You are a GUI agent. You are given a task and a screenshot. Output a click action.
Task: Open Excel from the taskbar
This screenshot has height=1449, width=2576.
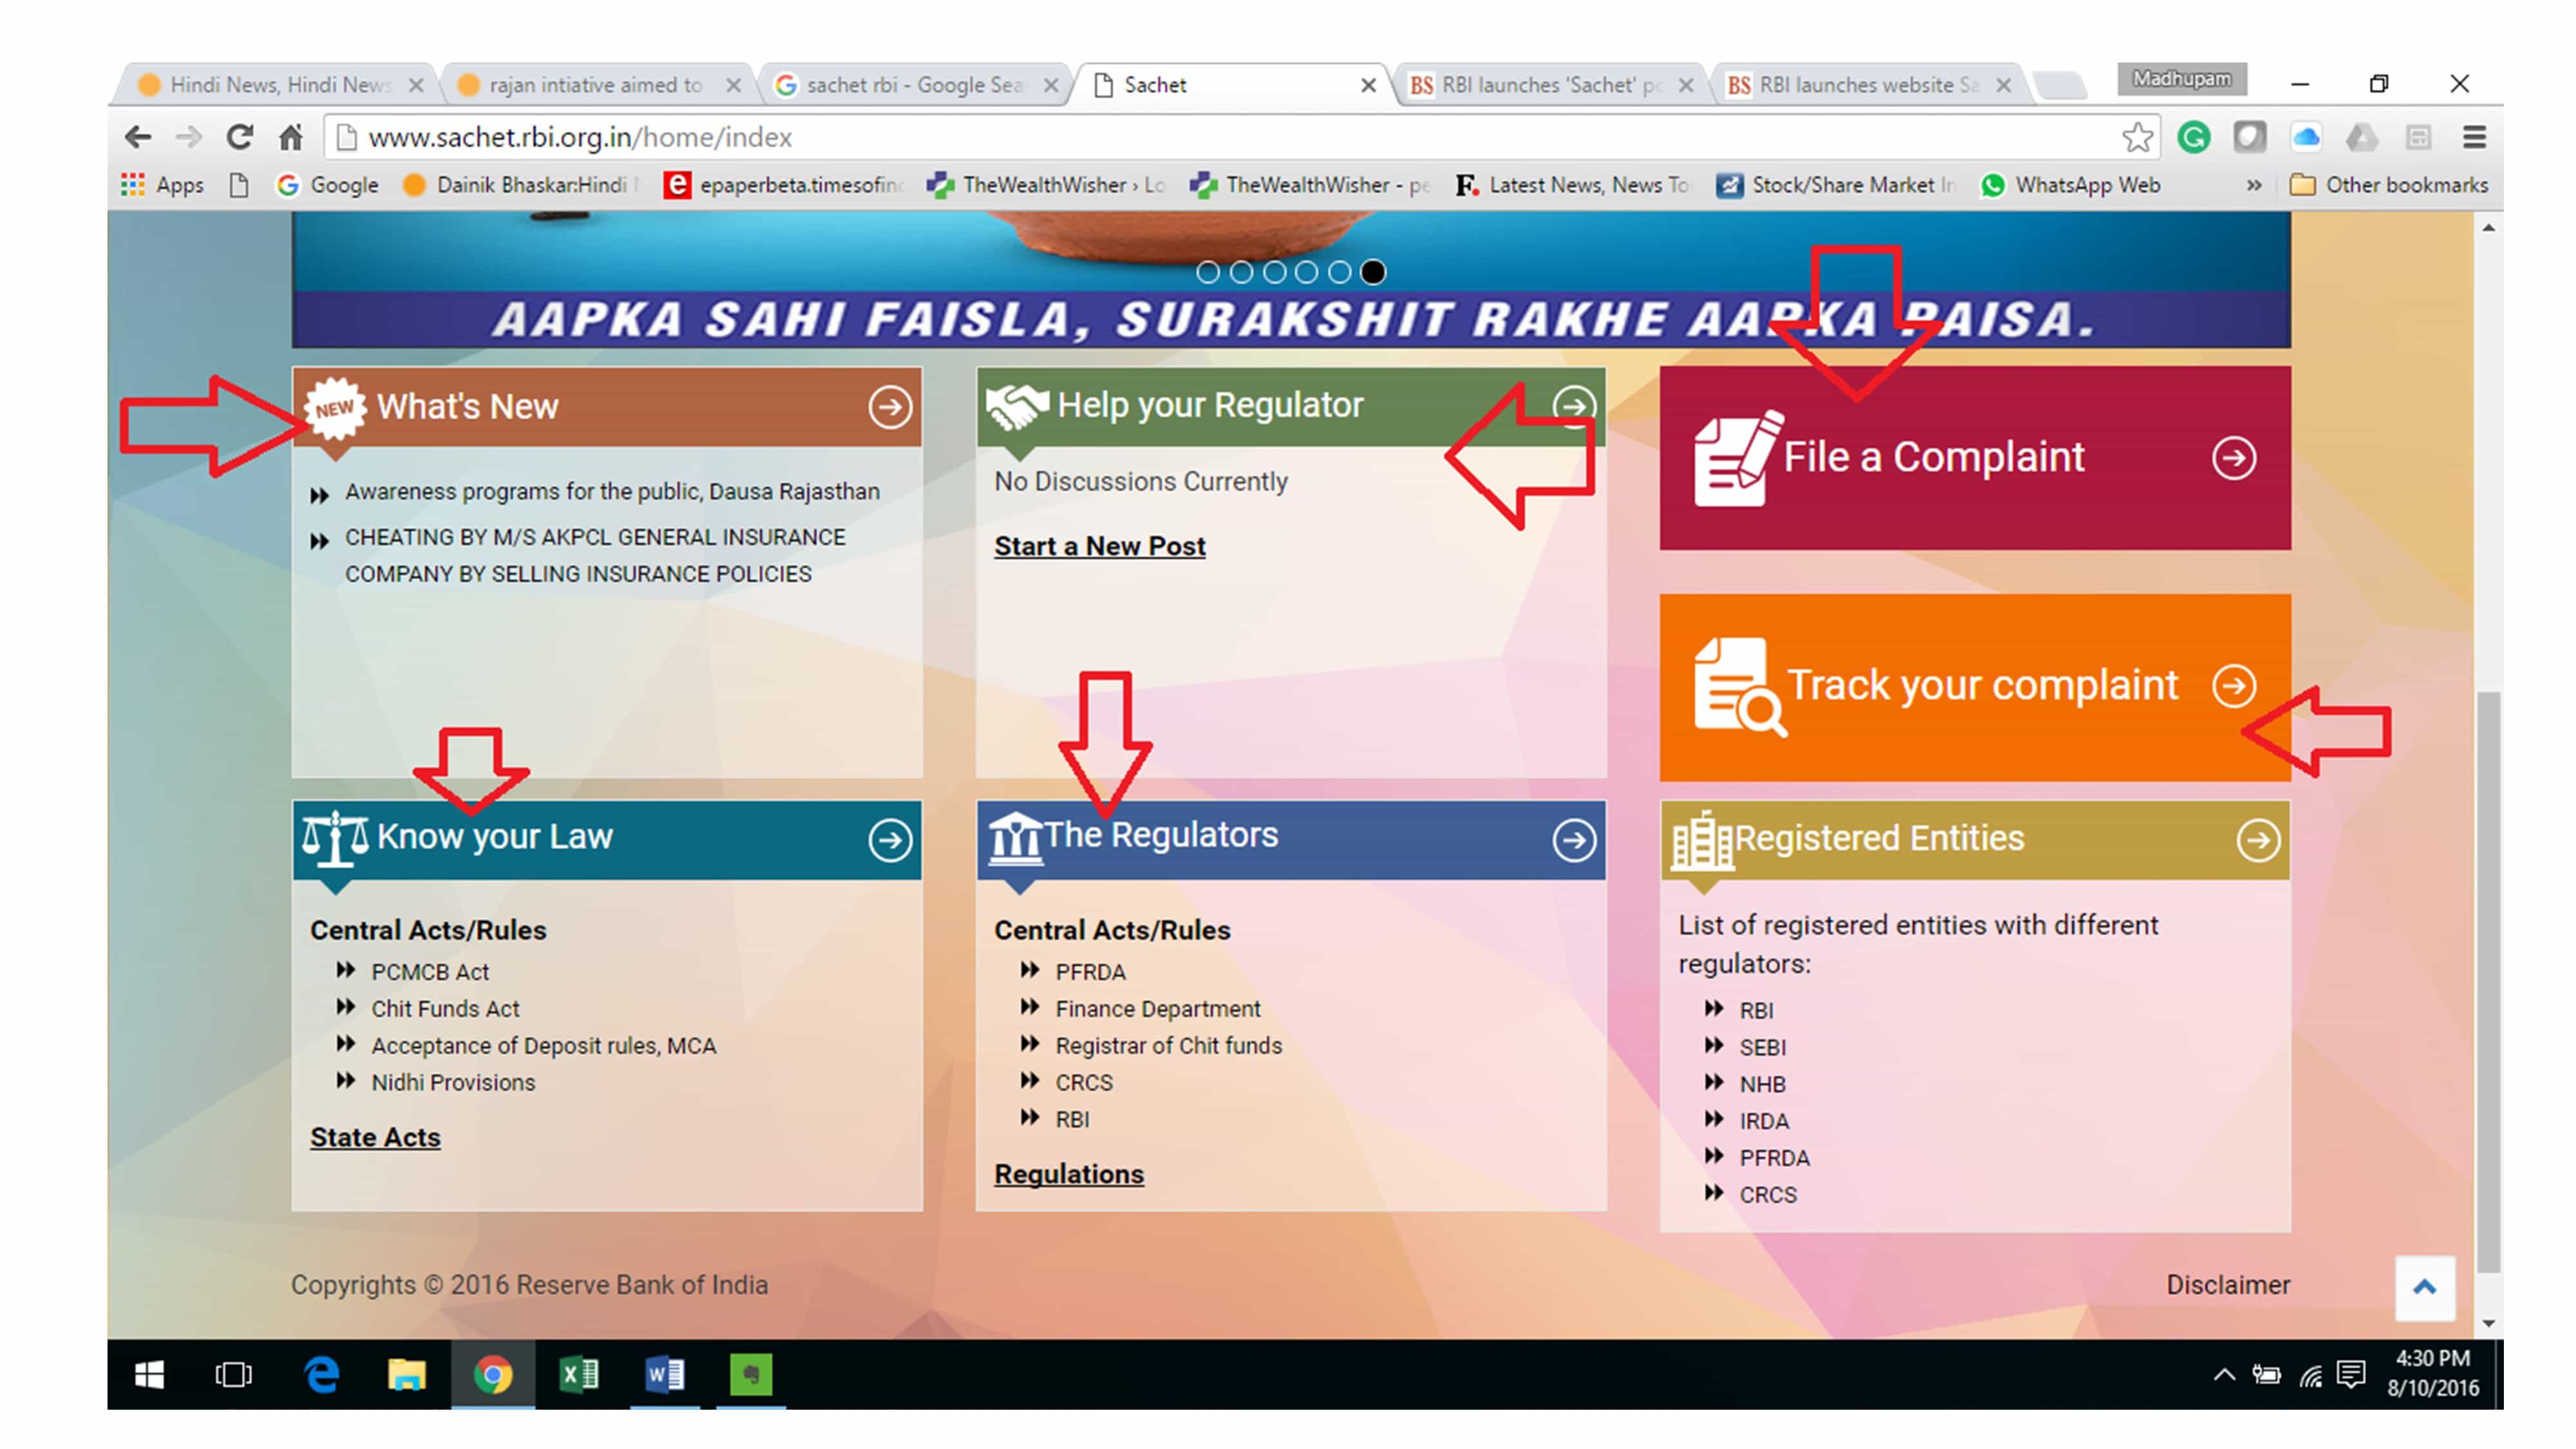click(x=578, y=1375)
